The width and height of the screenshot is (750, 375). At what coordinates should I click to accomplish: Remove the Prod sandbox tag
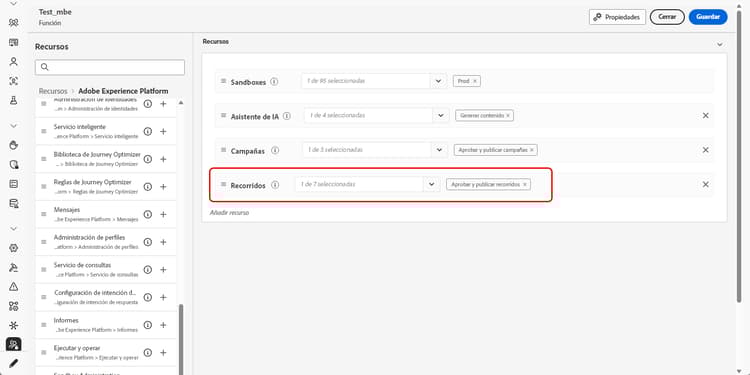tap(474, 81)
